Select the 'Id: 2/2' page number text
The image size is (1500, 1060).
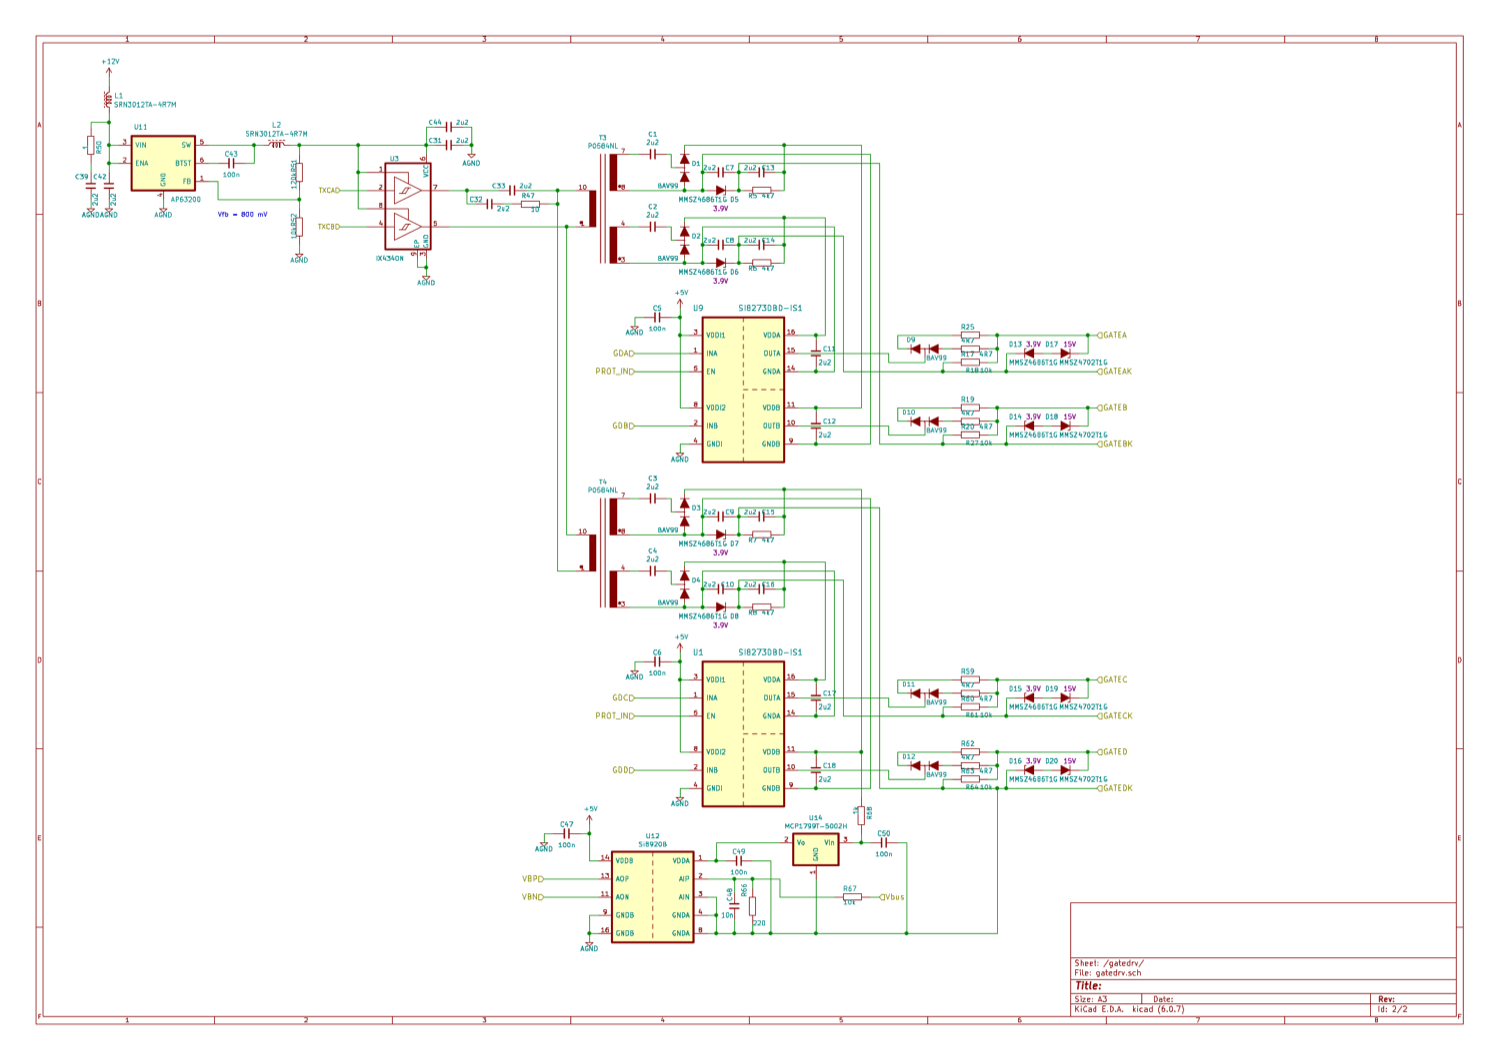pyautogui.click(x=1393, y=1008)
